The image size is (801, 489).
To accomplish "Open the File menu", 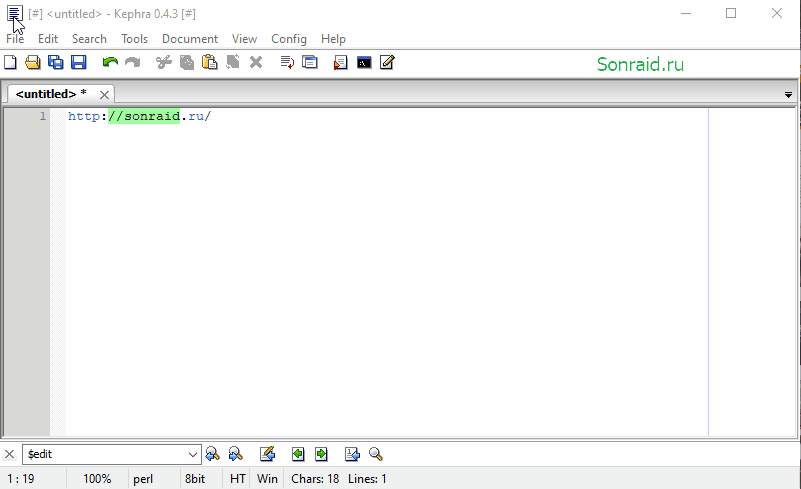I will tap(15, 39).
